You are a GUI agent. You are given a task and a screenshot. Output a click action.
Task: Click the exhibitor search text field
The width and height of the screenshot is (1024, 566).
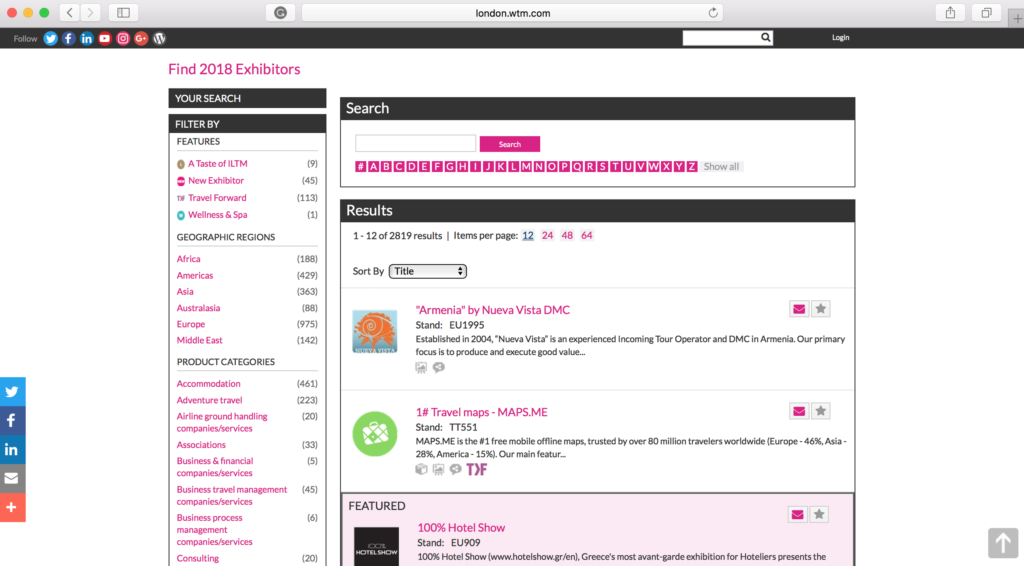pyautogui.click(x=415, y=144)
